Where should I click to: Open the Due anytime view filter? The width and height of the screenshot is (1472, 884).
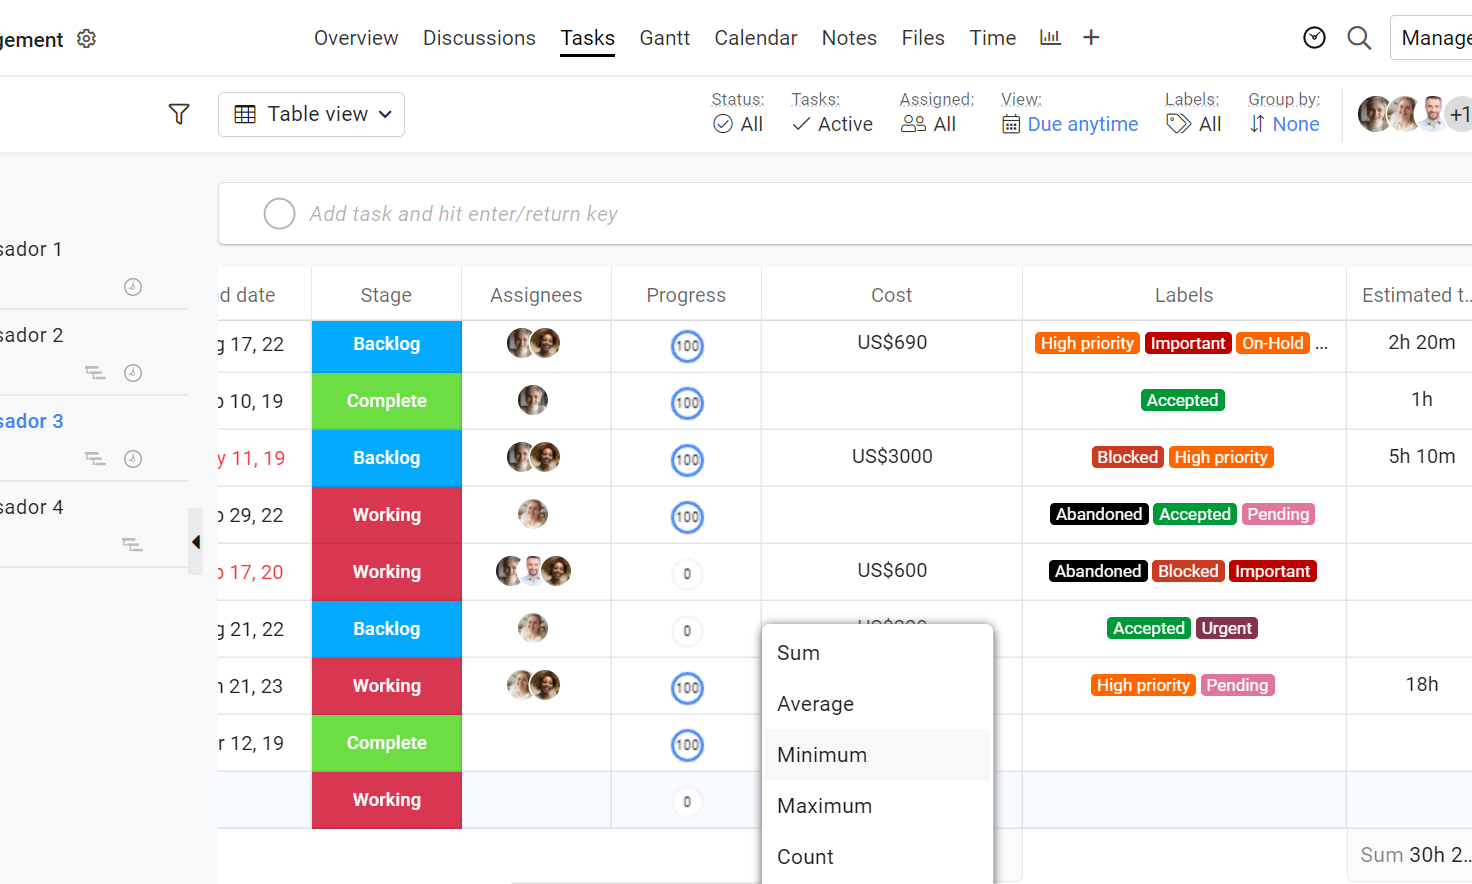pos(1070,124)
